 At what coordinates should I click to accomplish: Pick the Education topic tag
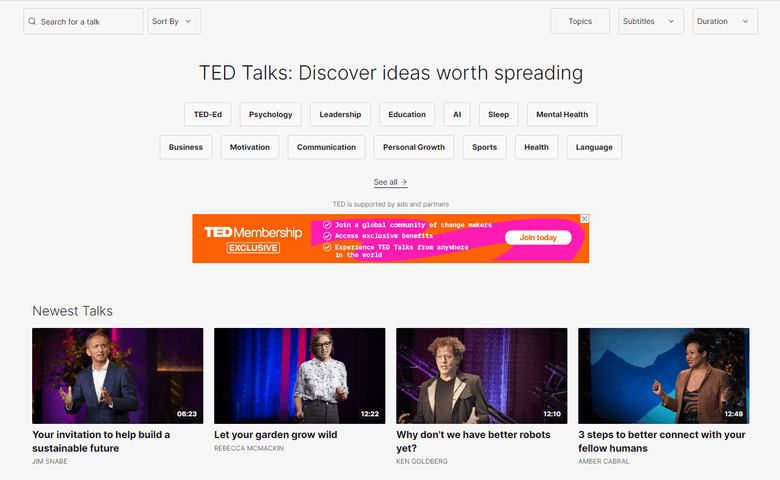point(407,114)
